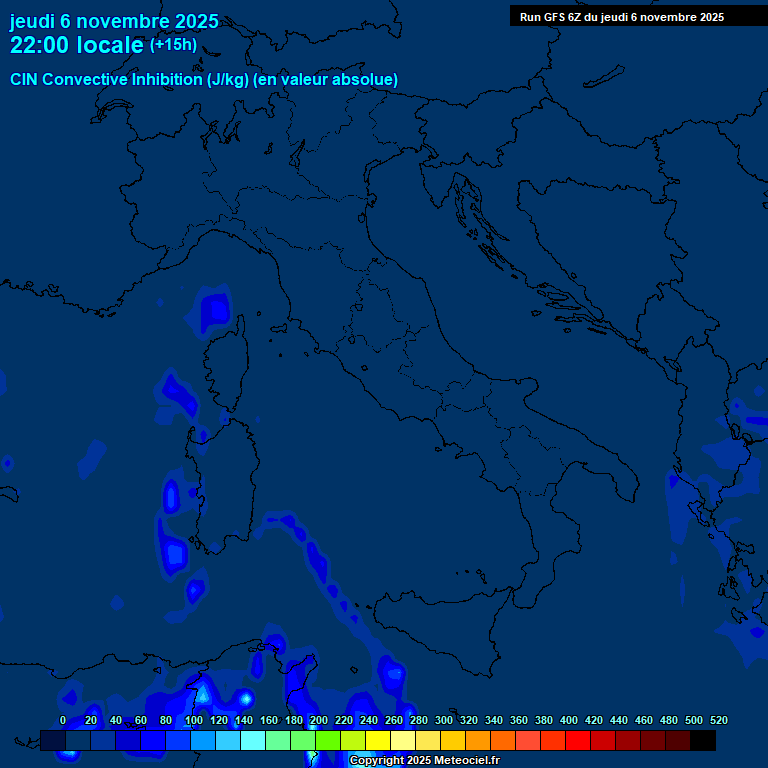Select the black legend swatch at scale end
The width and height of the screenshot is (768, 768).
703,741
